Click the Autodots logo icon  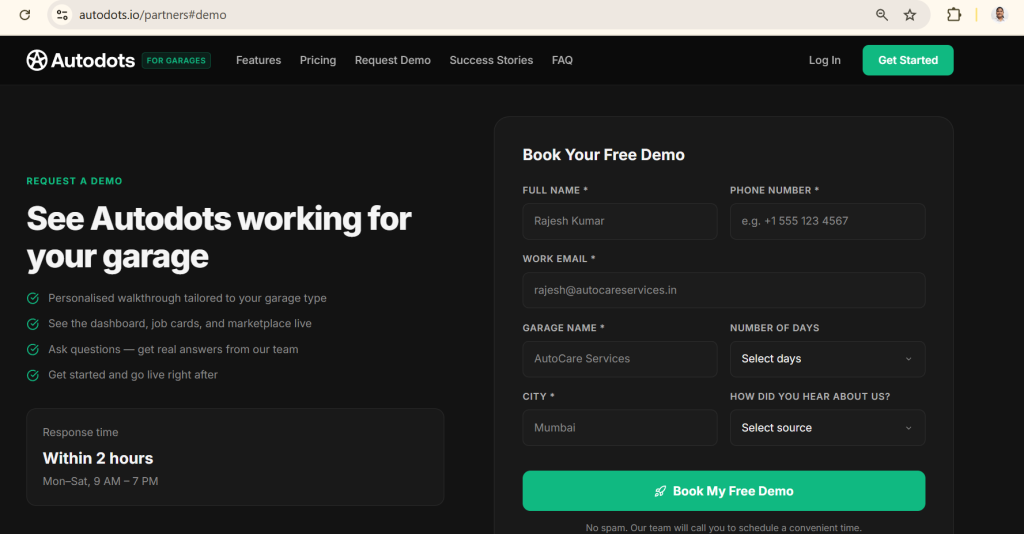pyautogui.click(x=37, y=60)
